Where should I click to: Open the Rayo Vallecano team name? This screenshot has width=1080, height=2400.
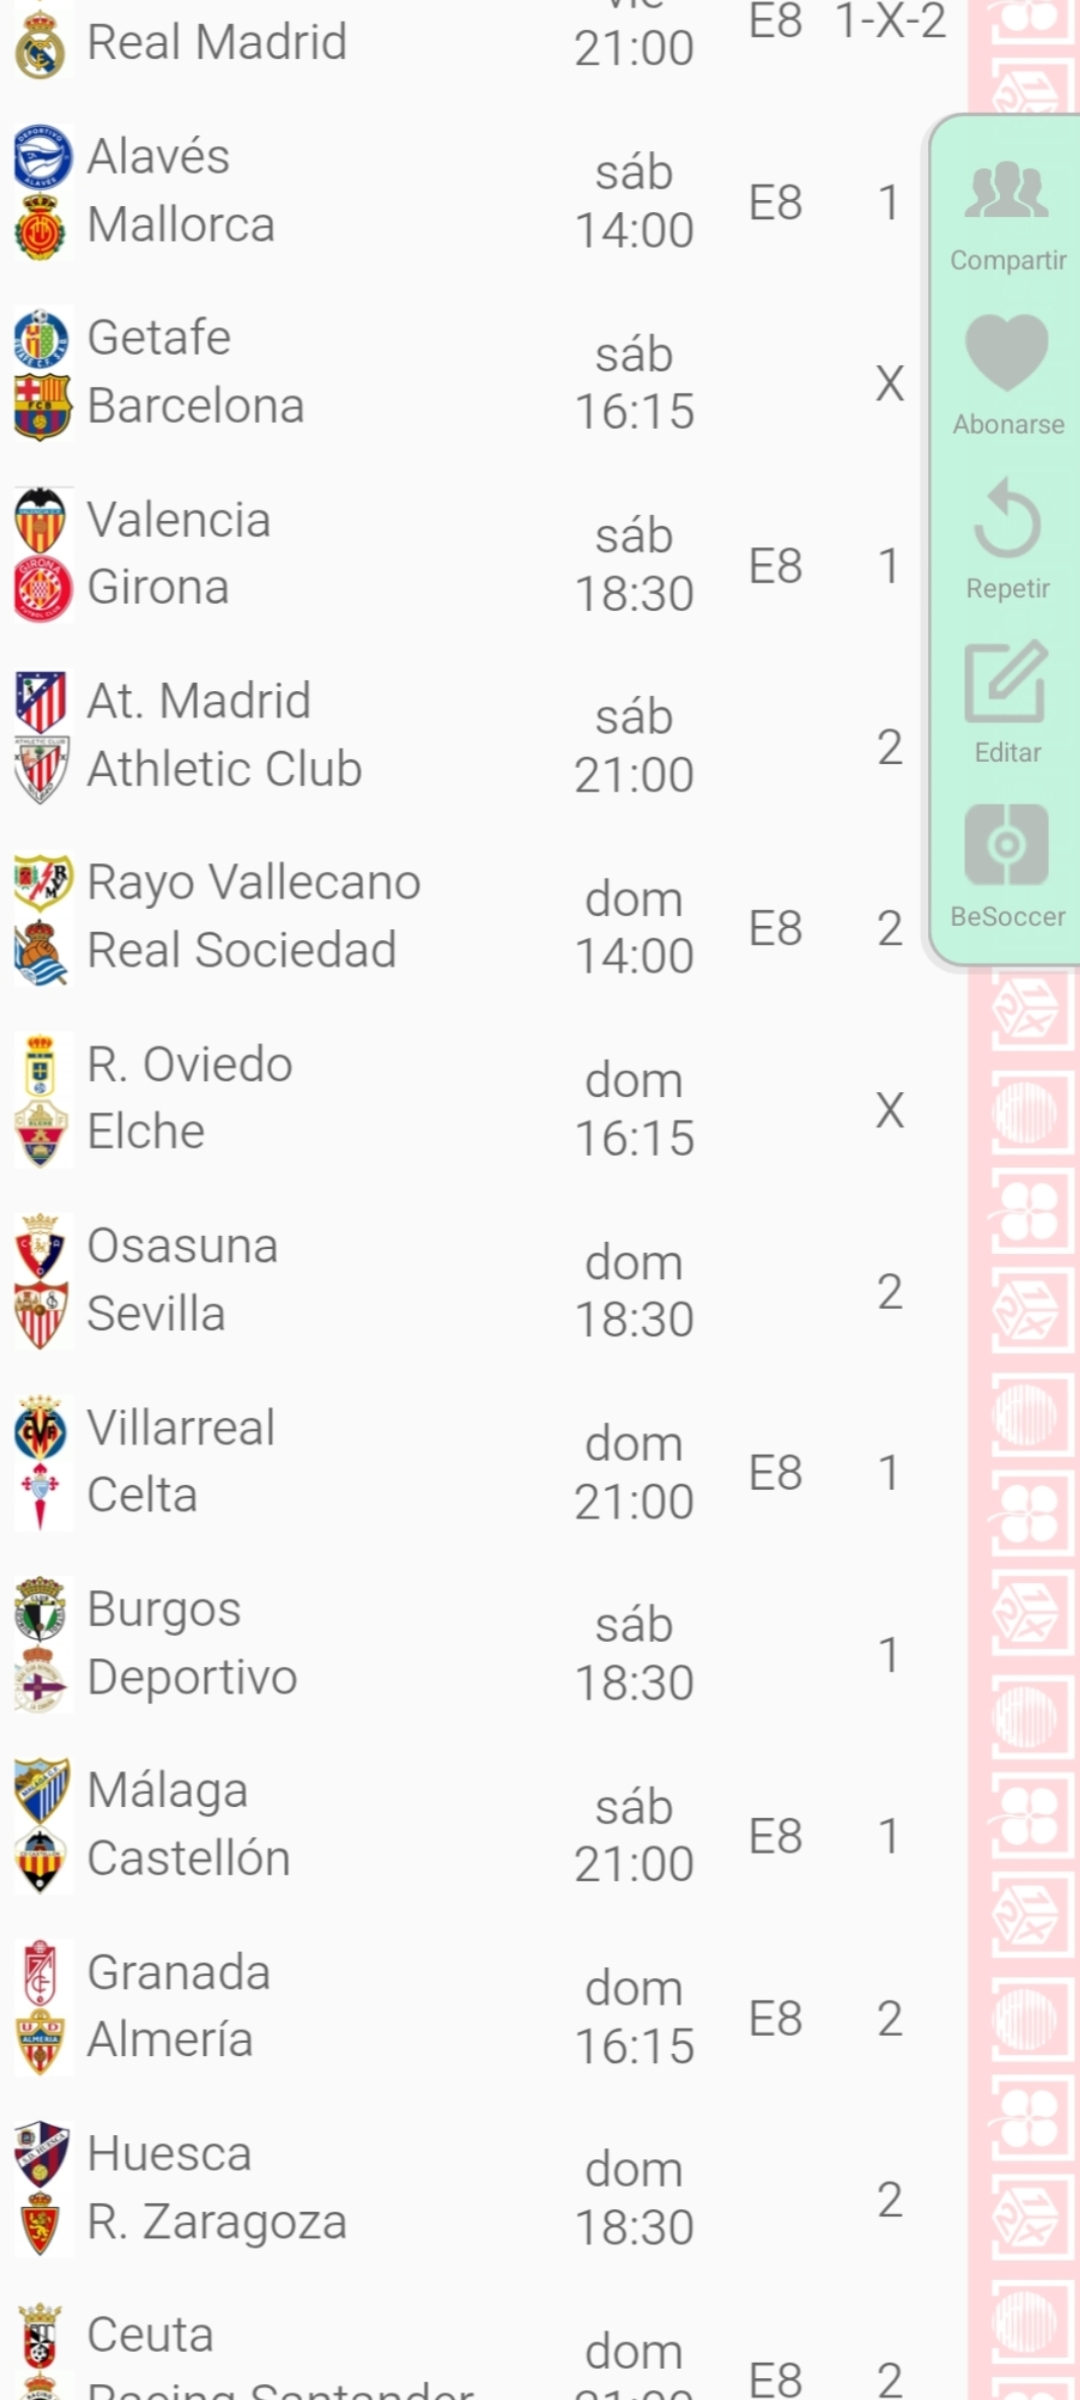(254, 883)
